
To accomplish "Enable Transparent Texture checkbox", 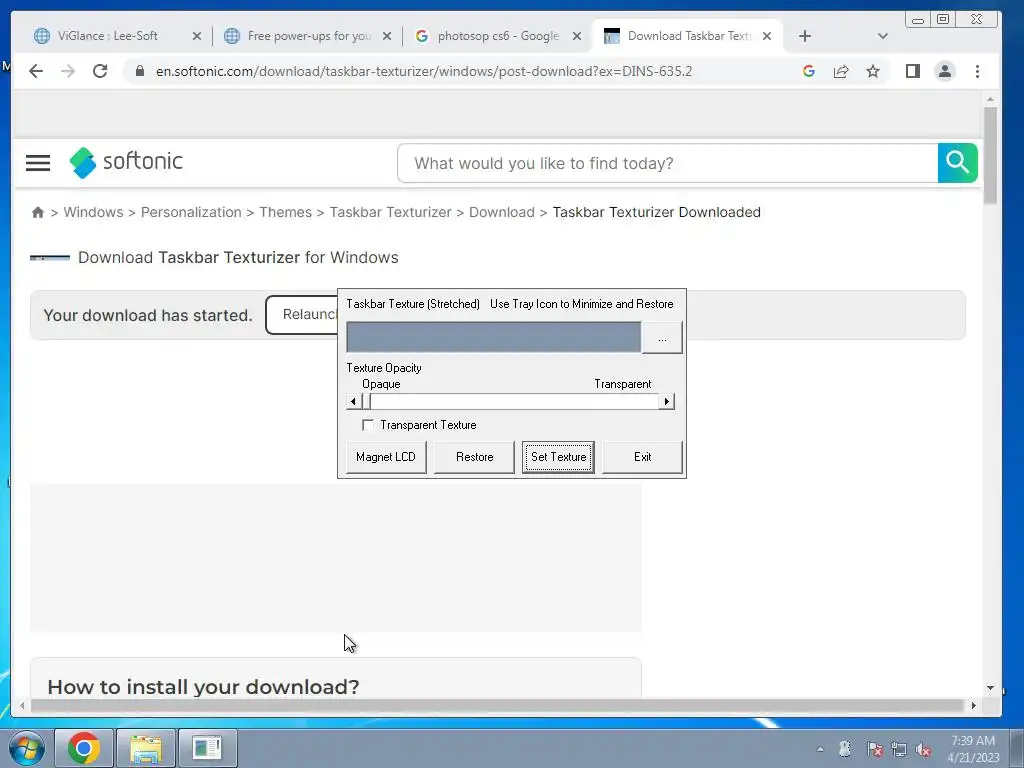I will click(368, 425).
